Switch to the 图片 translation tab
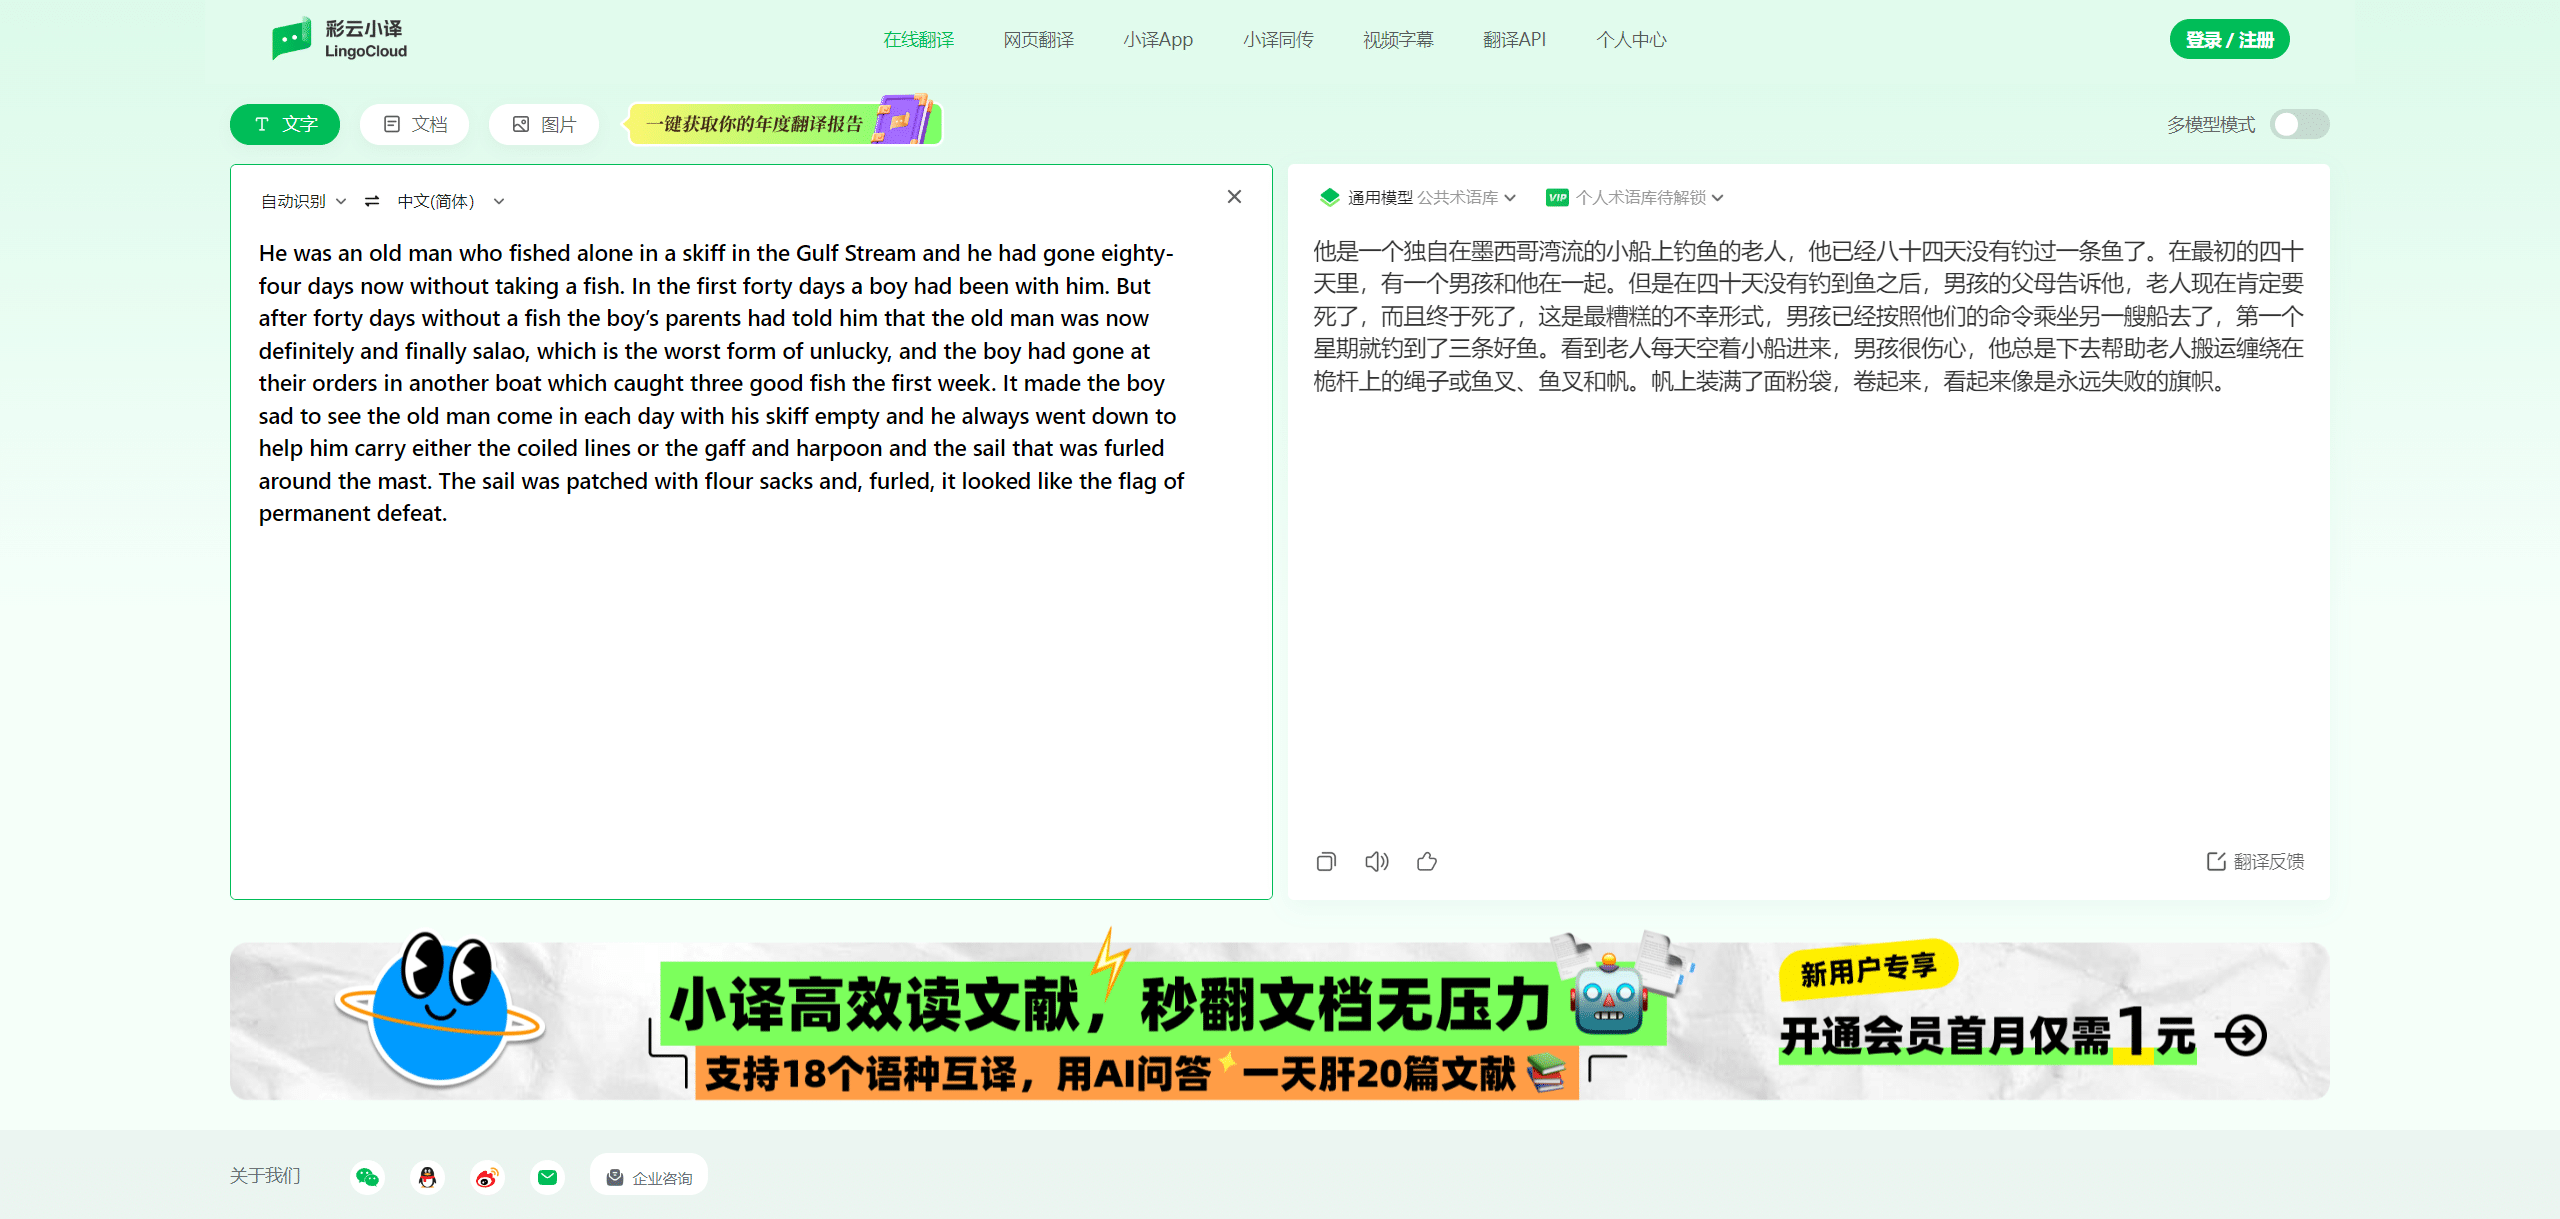Image resolution: width=2560 pixels, height=1219 pixels. [x=544, y=124]
